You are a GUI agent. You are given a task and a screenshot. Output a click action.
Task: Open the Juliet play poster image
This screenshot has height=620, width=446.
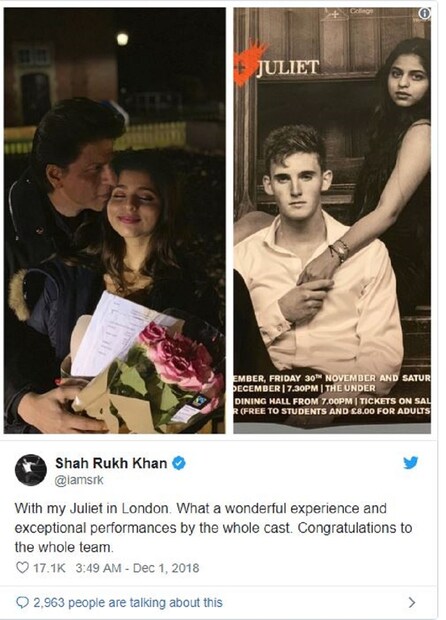point(332,221)
